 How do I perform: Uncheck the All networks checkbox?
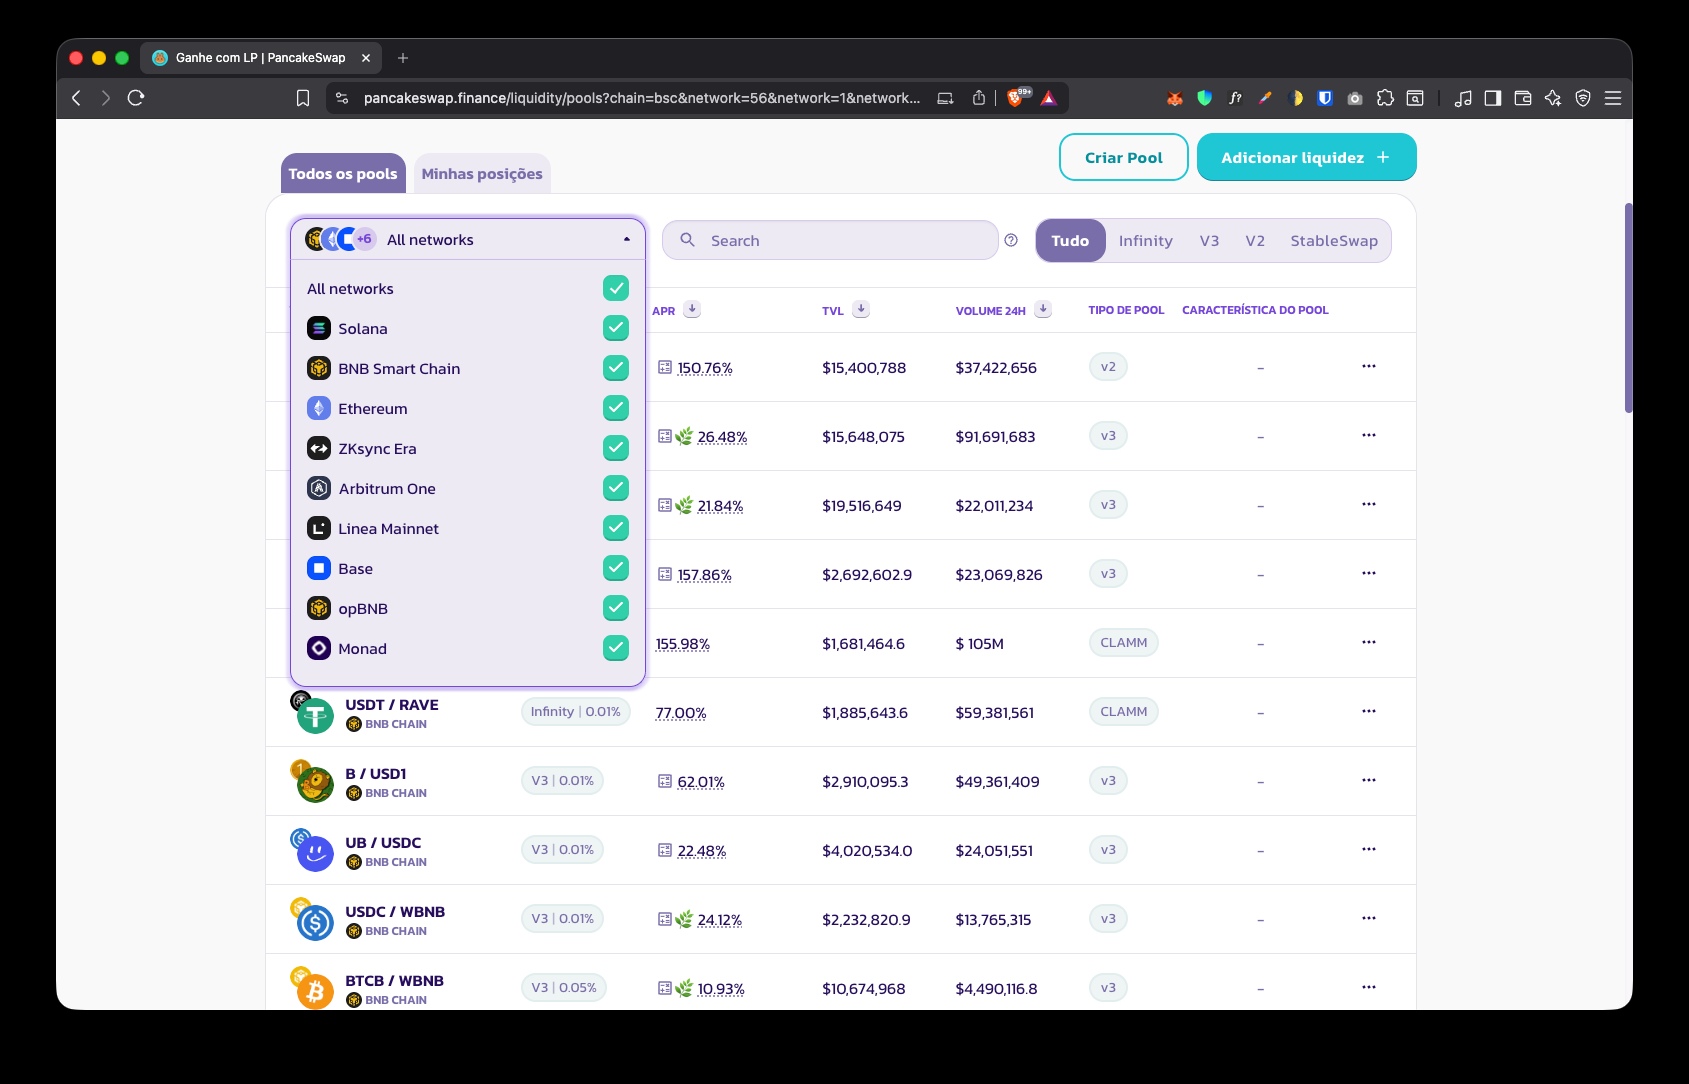click(616, 288)
